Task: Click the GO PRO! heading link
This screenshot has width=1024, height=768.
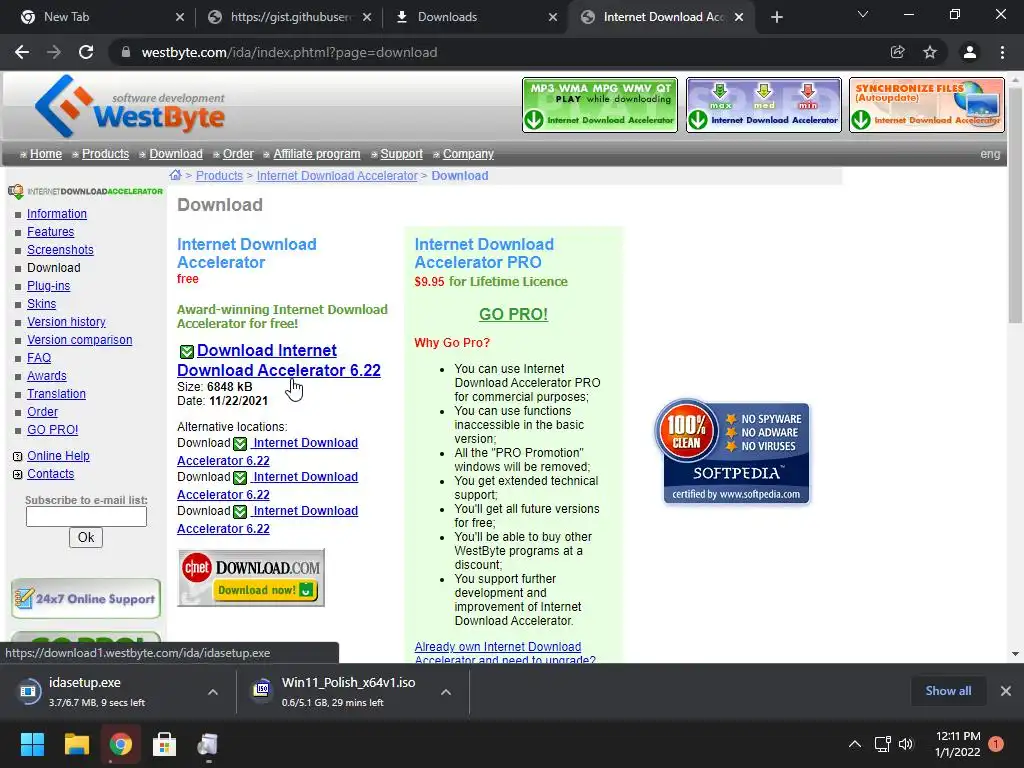Action: coord(513,314)
